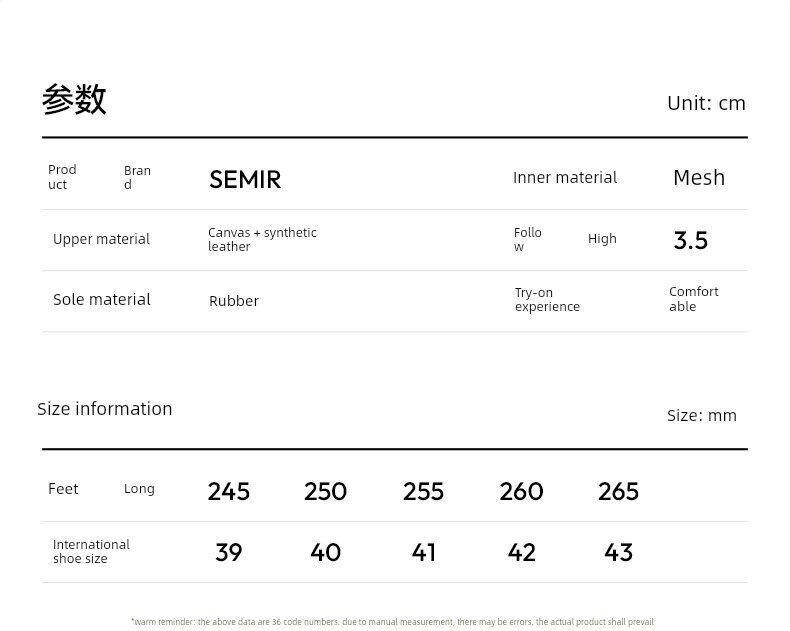Click the "Try-on experience" label
The height and width of the screenshot is (631, 790).
click(547, 299)
